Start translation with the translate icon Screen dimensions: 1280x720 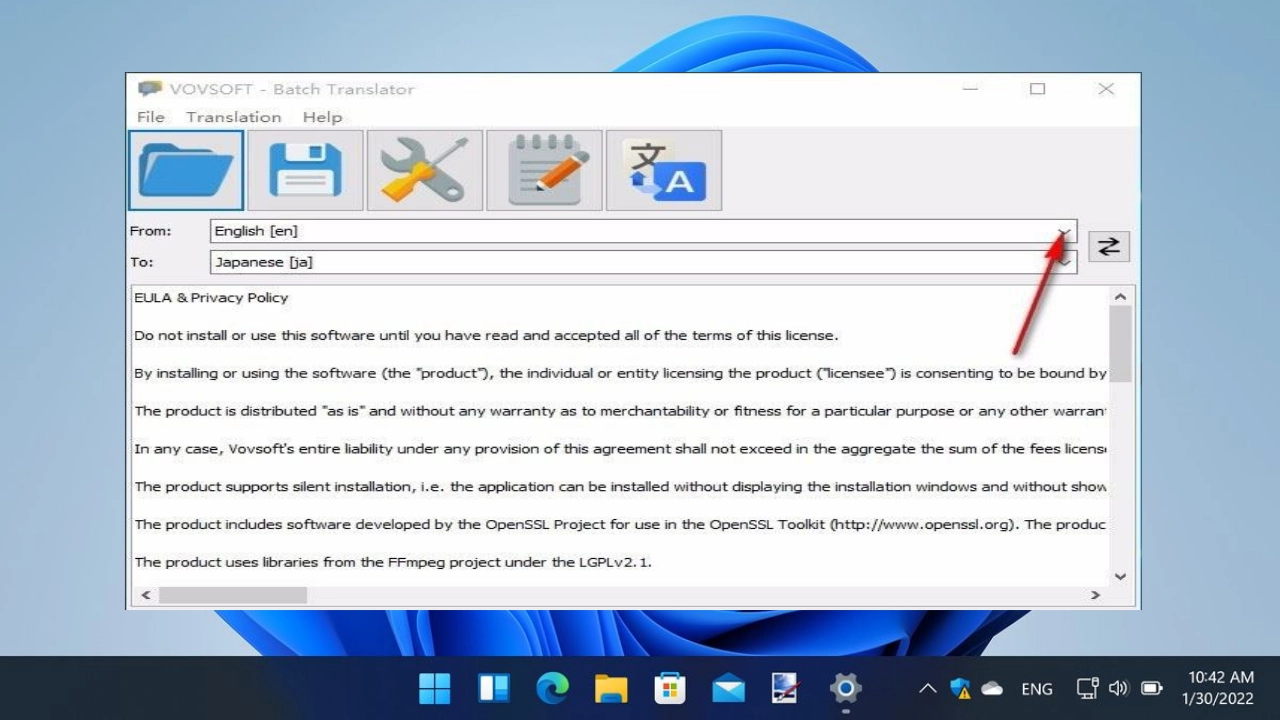(663, 170)
